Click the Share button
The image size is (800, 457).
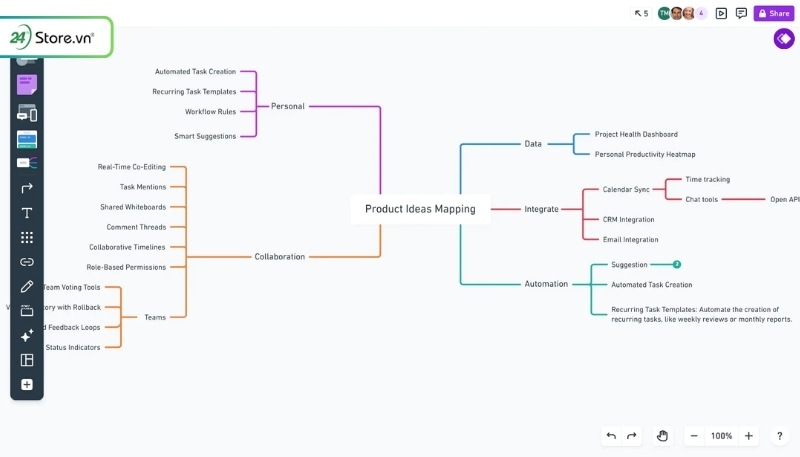pos(773,14)
